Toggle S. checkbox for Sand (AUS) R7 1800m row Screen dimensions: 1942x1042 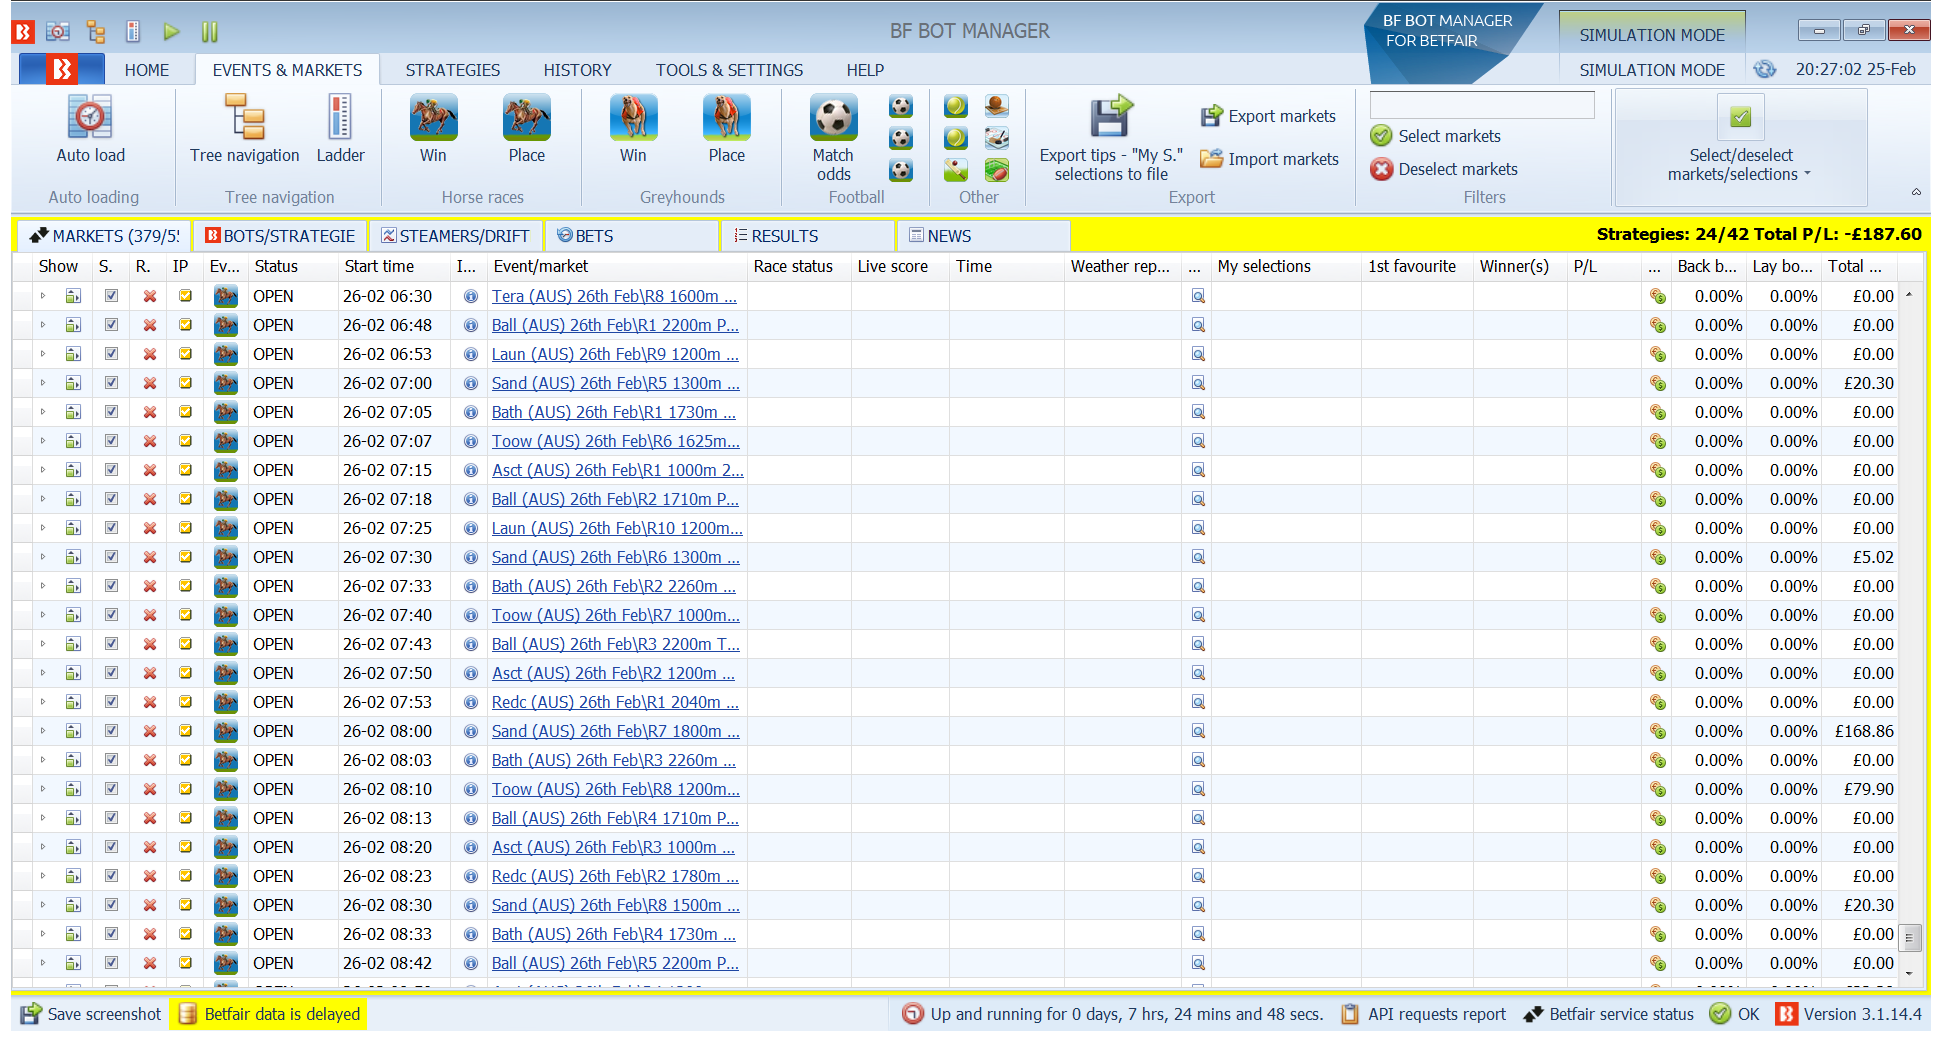coord(111,731)
